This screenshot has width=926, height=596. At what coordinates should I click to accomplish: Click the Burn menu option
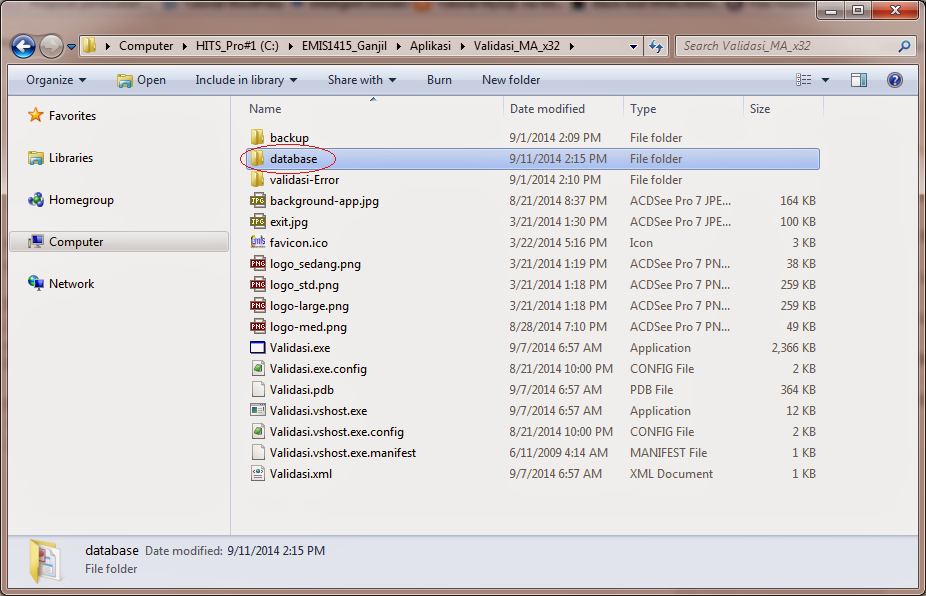point(439,80)
